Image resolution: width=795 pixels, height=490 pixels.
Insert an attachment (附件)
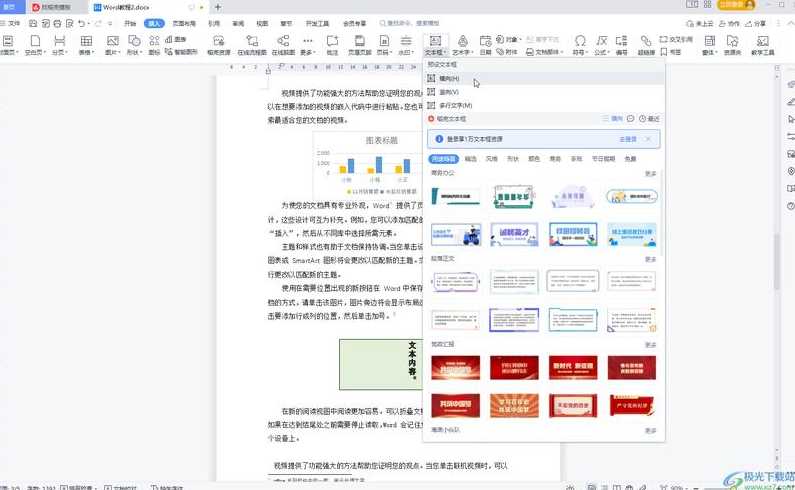[507, 52]
